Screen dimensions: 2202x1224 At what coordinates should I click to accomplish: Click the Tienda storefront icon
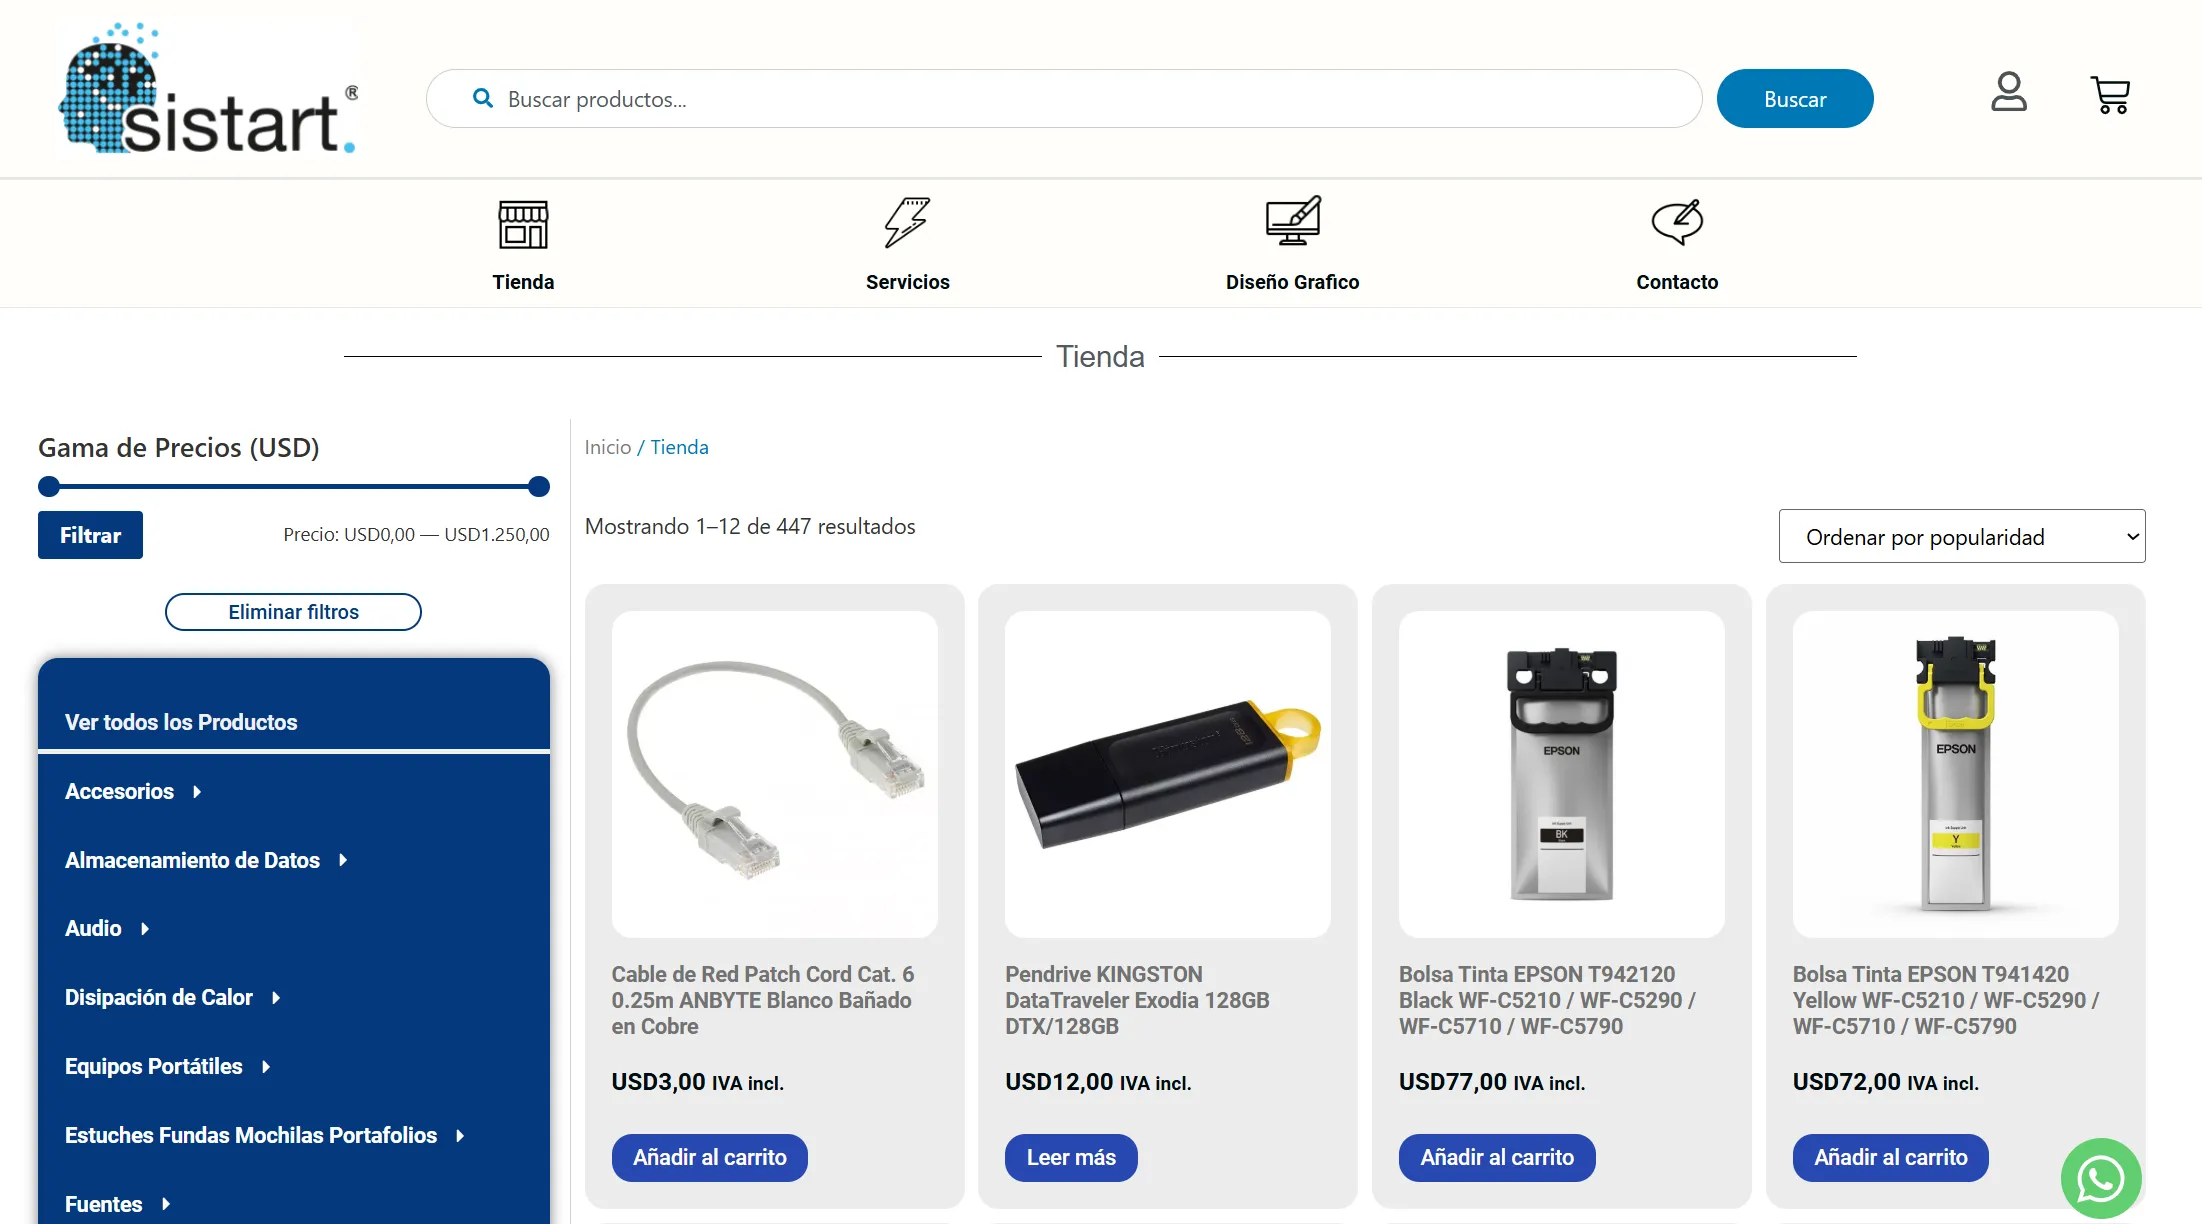523,223
